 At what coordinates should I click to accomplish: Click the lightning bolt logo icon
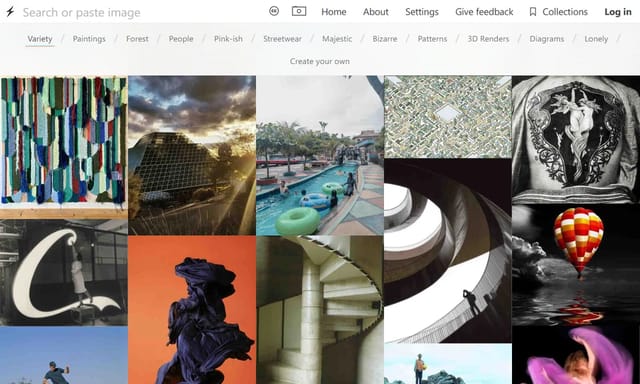tap(10, 11)
